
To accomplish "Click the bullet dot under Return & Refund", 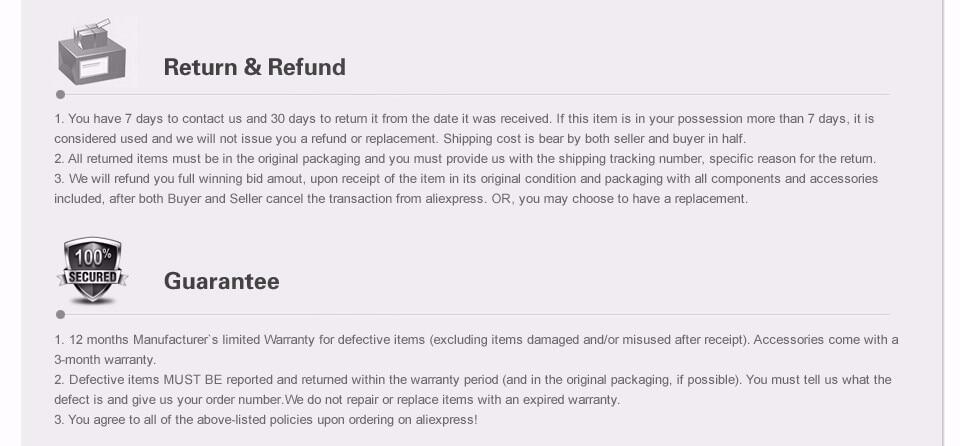I will [x=60, y=94].
